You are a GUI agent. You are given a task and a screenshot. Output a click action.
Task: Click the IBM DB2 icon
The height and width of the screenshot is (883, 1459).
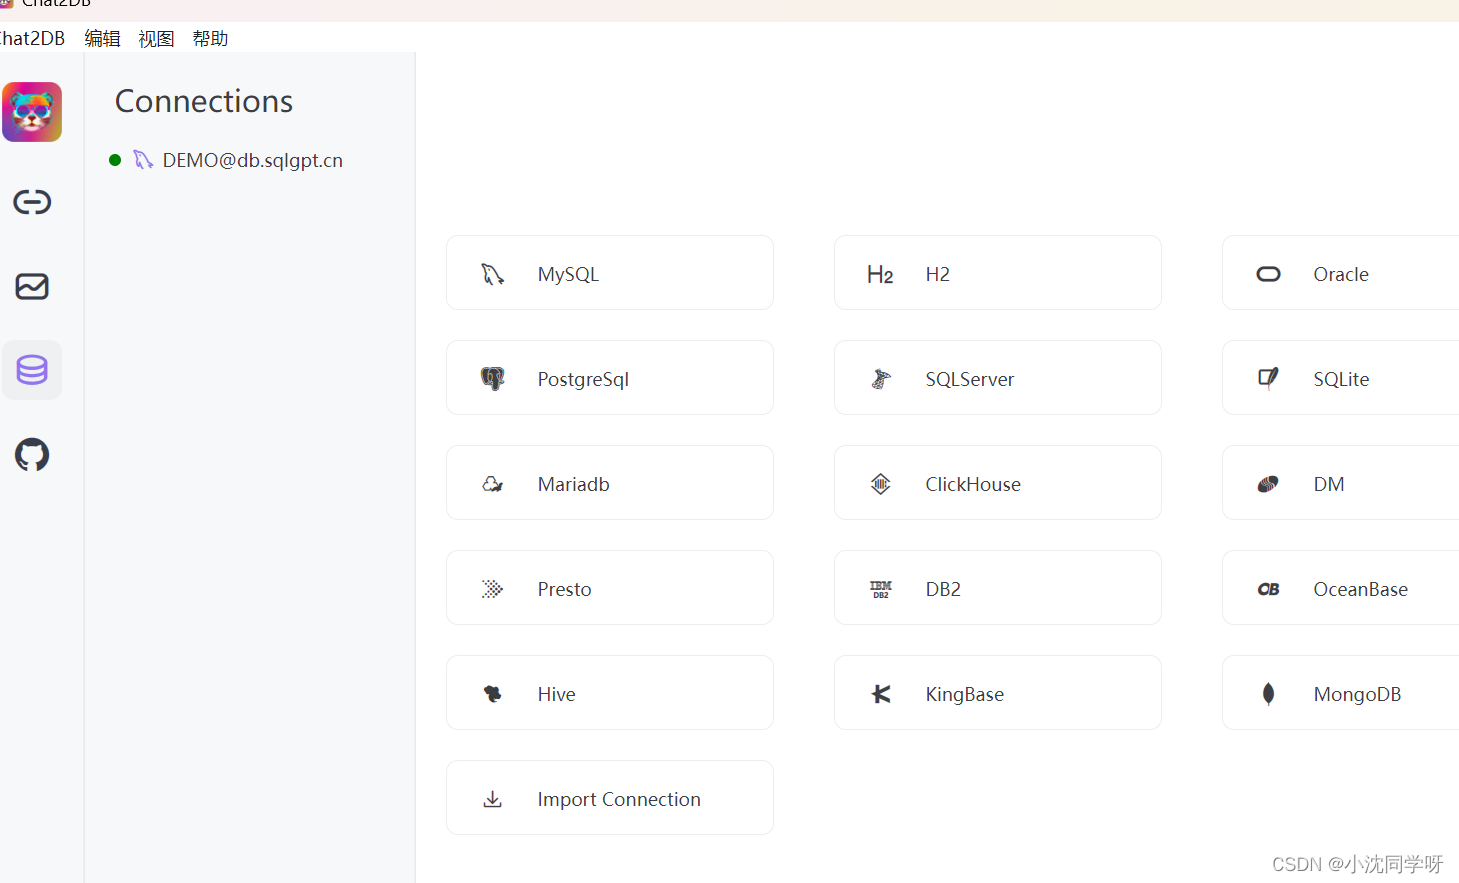pyautogui.click(x=880, y=589)
